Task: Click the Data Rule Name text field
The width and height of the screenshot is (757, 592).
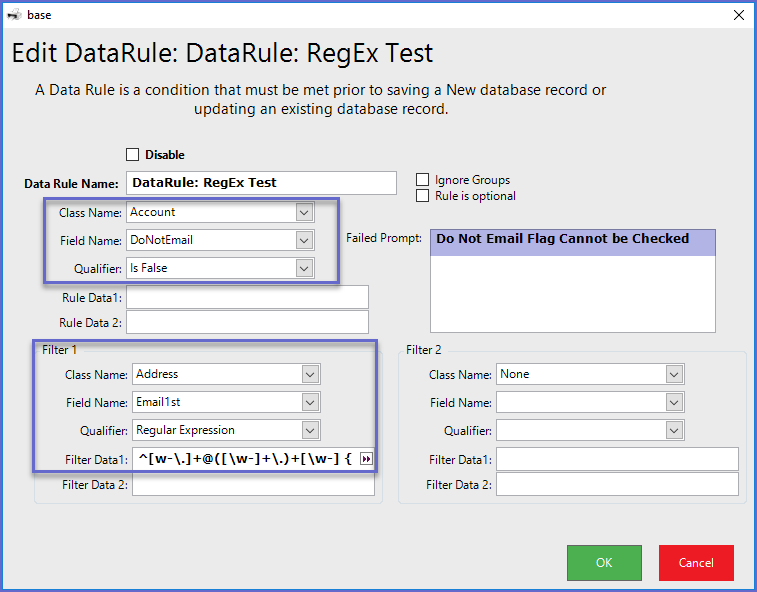Action: coord(262,183)
